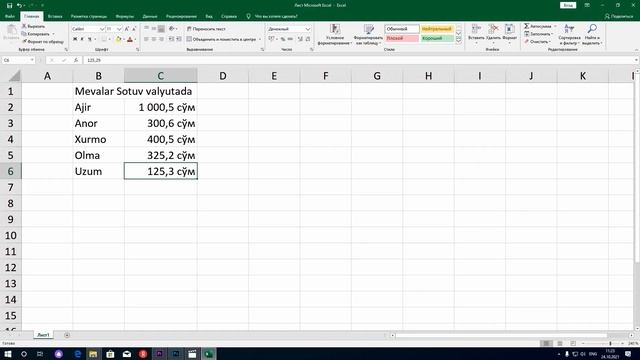Switch to the Разметка страницы ribbon tab
Screen dimensions: 640x360
[89, 16]
